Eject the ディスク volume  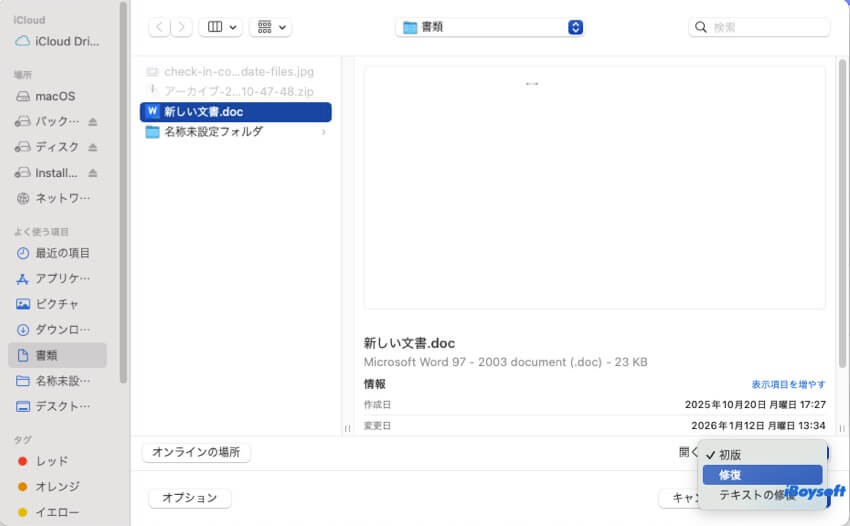(x=93, y=147)
